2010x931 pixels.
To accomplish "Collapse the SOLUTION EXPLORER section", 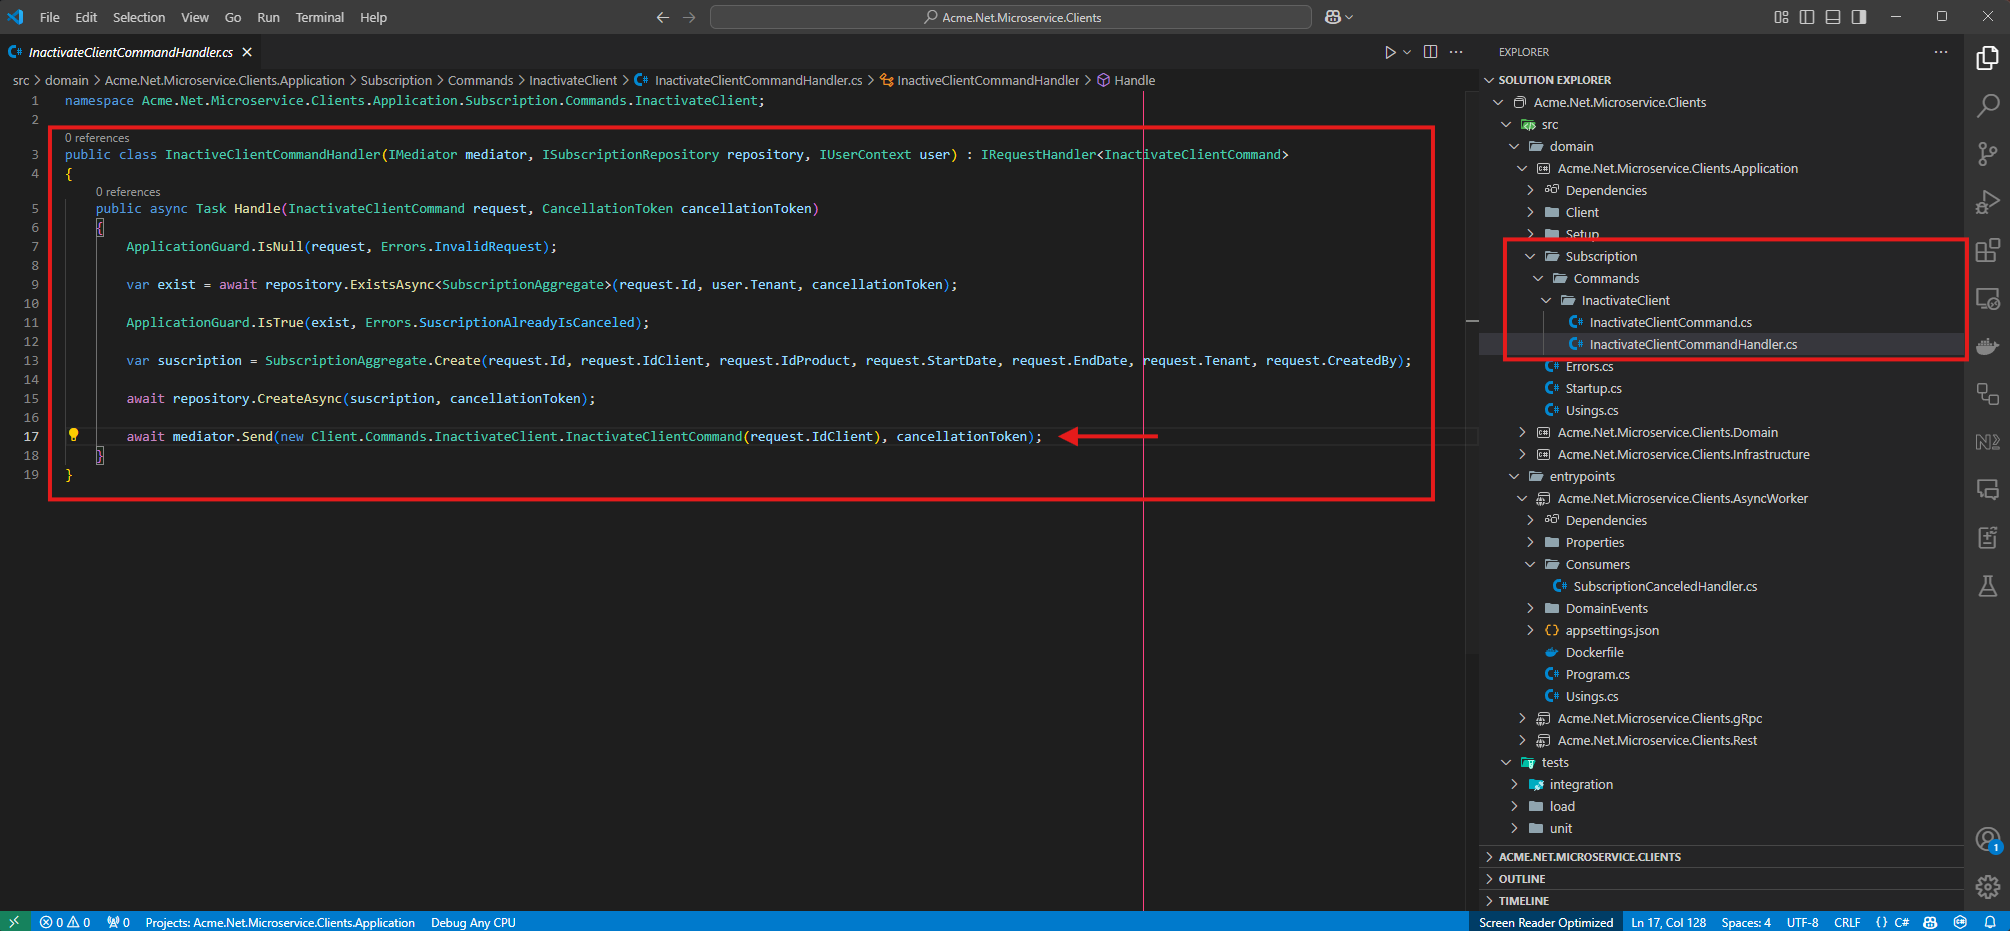I will [x=1554, y=80].
